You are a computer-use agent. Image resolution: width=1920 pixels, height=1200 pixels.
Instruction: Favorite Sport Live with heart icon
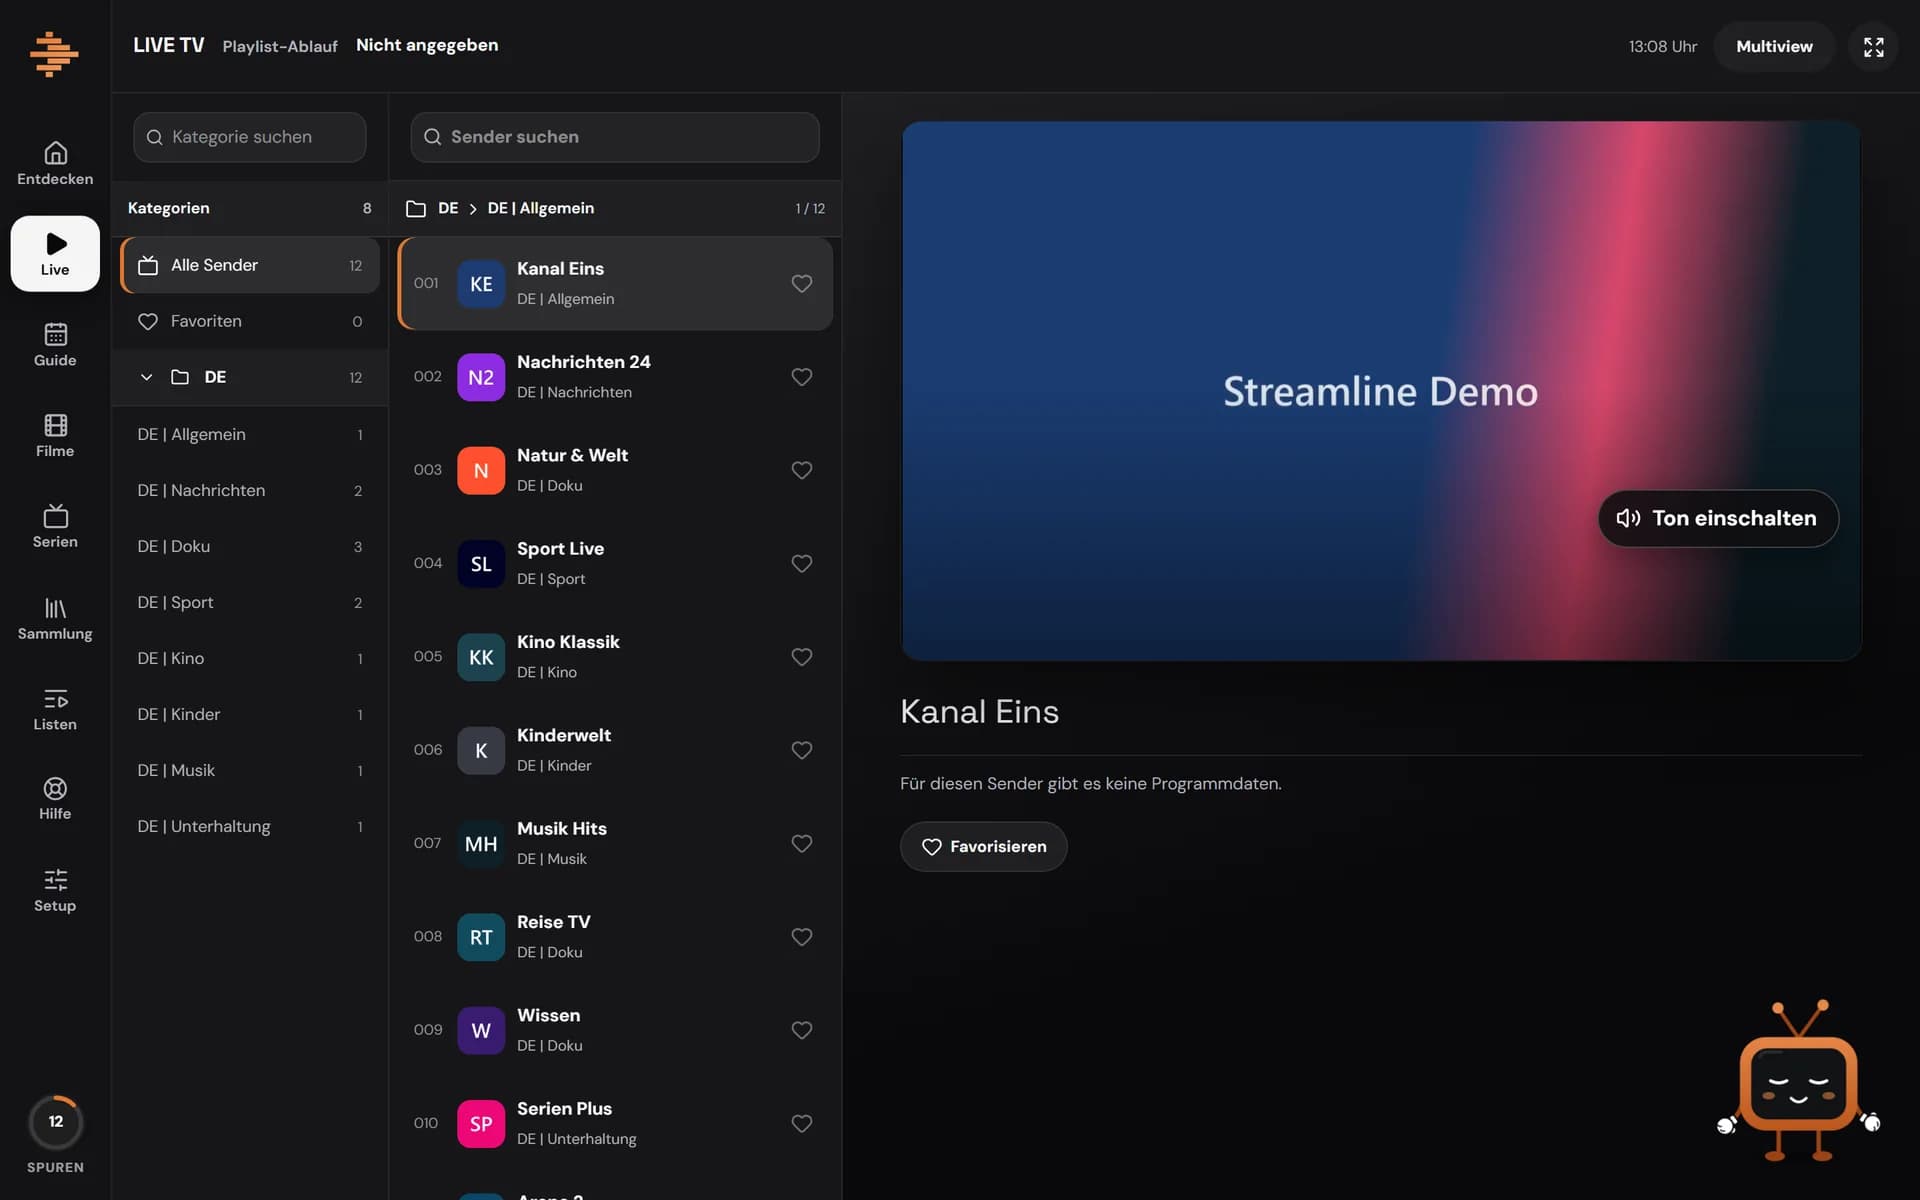pyautogui.click(x=802, y=564)
